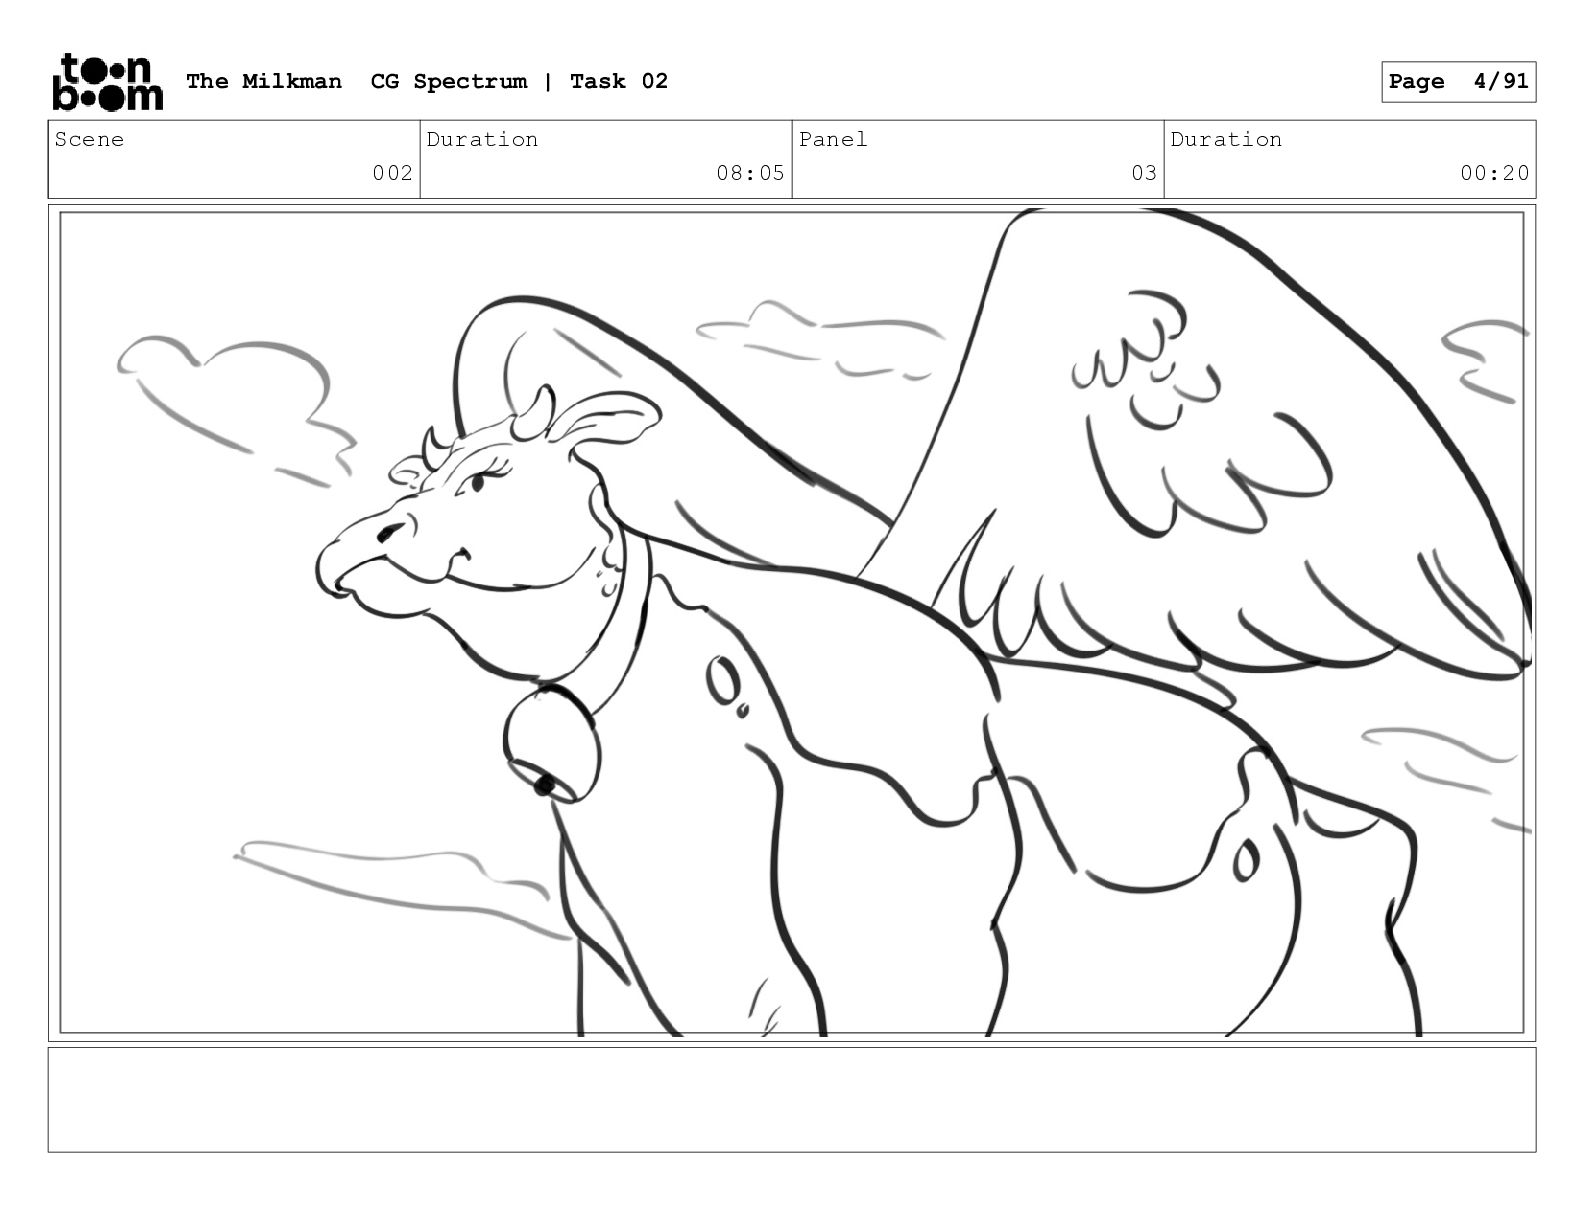Click the 'Scene' header label
The image size is (1584, 1224).
(90, 139)
